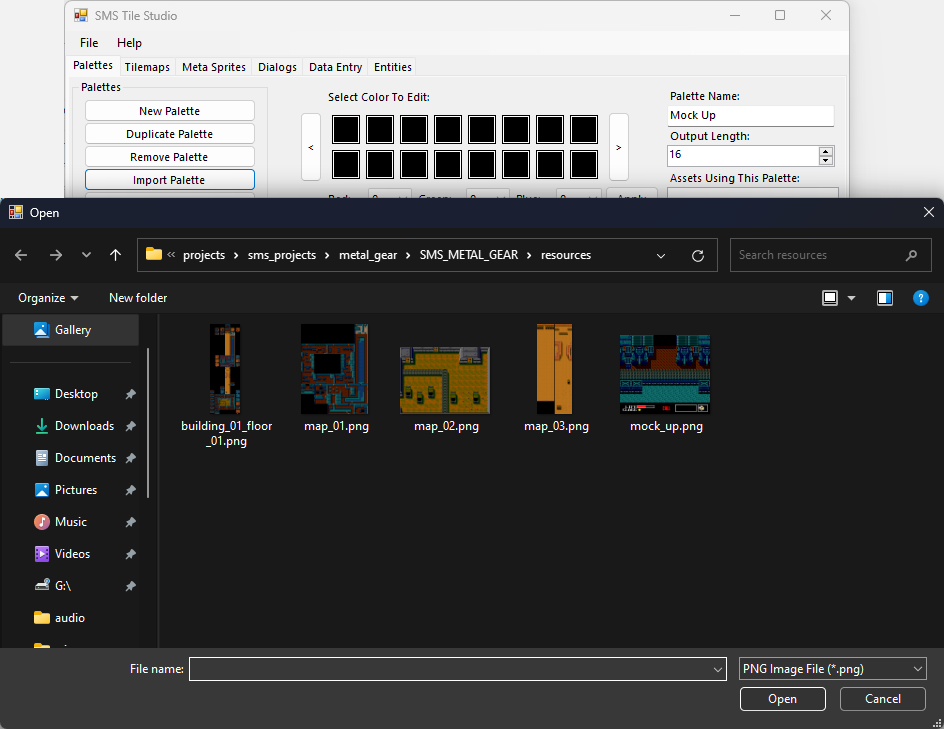Viewport: 944px width, 729px height.
Task: Open Downloads in the navigation pane
Action: (84, 426)
